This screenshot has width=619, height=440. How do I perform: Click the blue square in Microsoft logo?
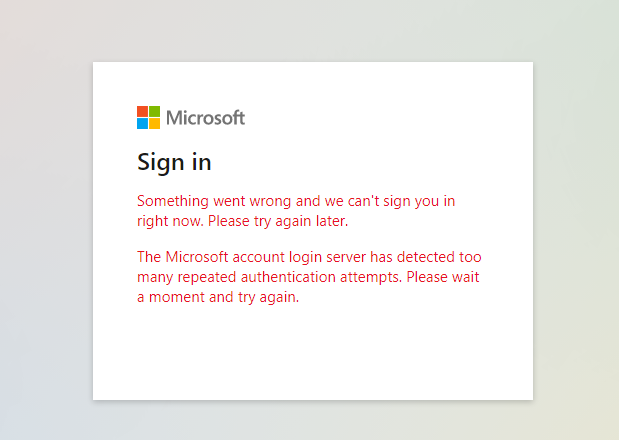pyautogui.click(x=142, y=124)
